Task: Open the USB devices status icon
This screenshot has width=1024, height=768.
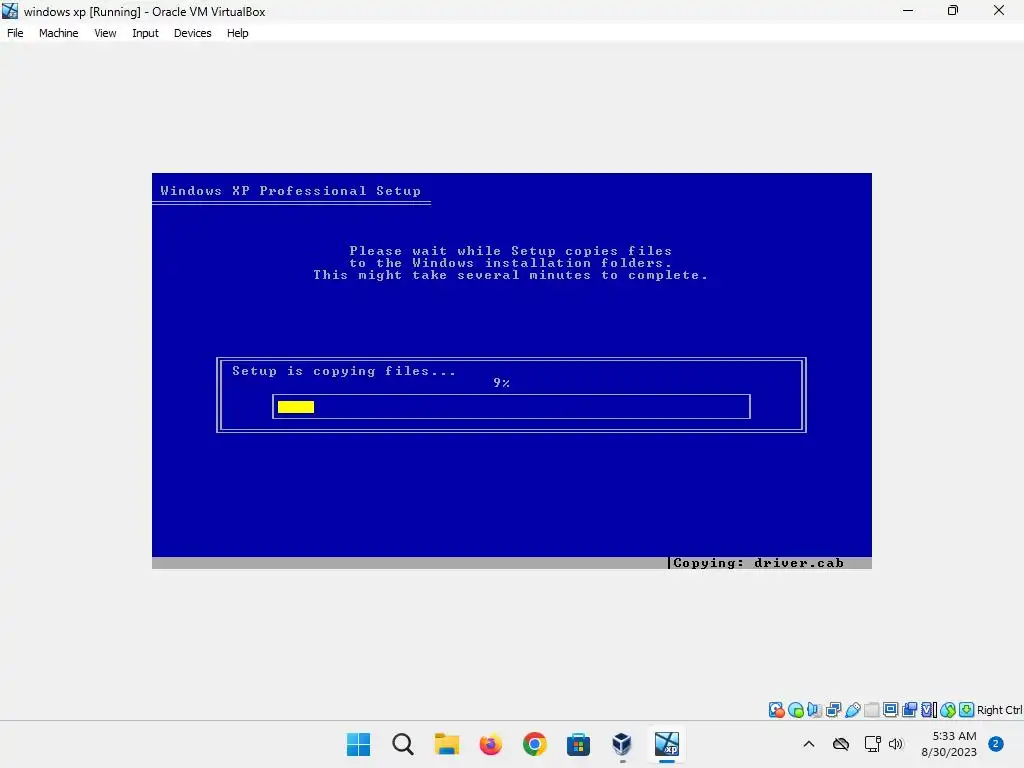Action: (x=852, y=710)
